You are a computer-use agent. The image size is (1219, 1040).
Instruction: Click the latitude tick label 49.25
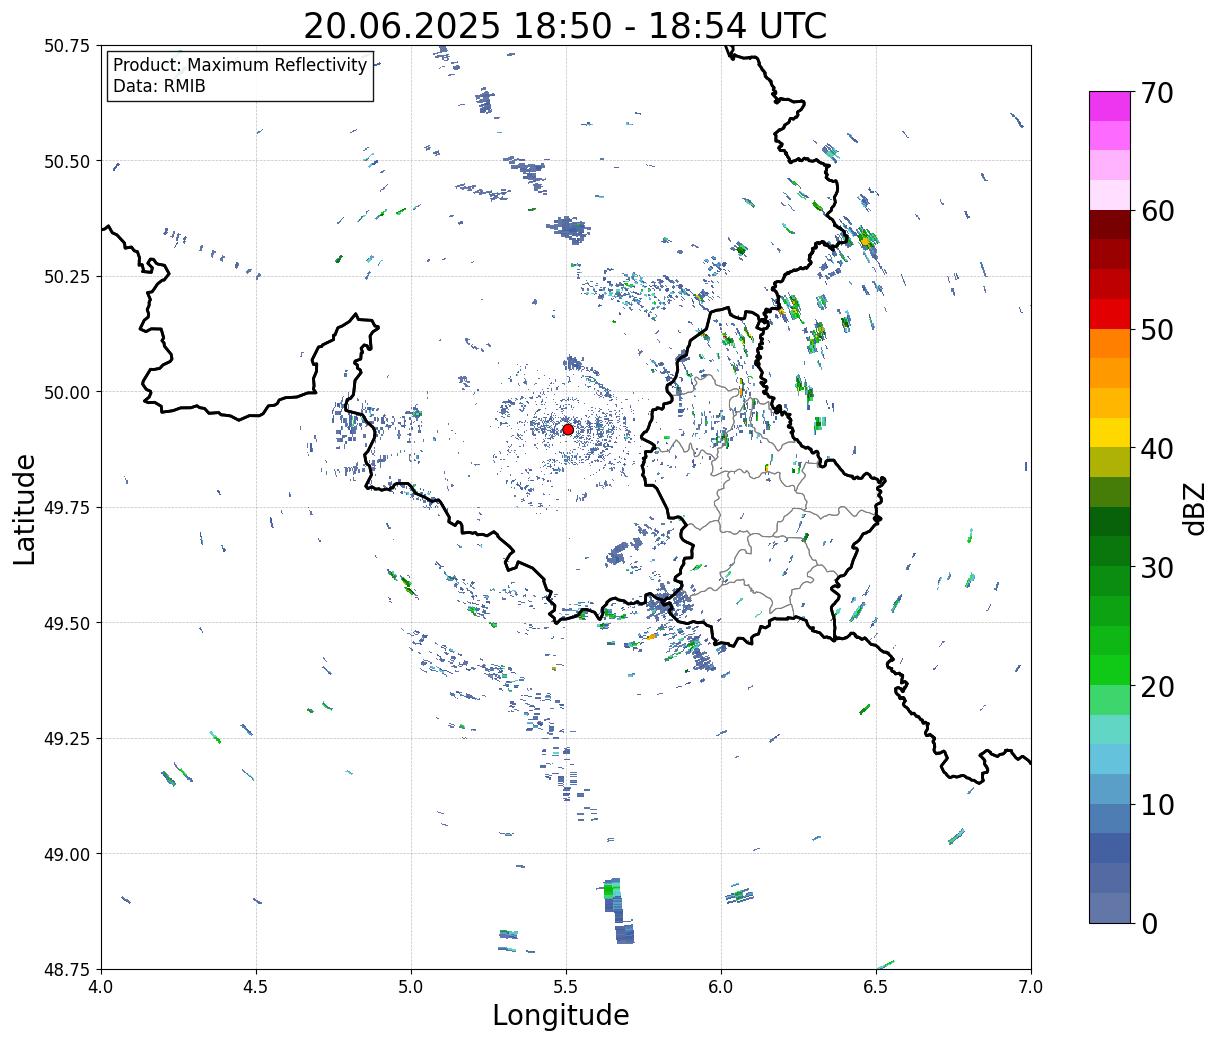coord(66,739)
